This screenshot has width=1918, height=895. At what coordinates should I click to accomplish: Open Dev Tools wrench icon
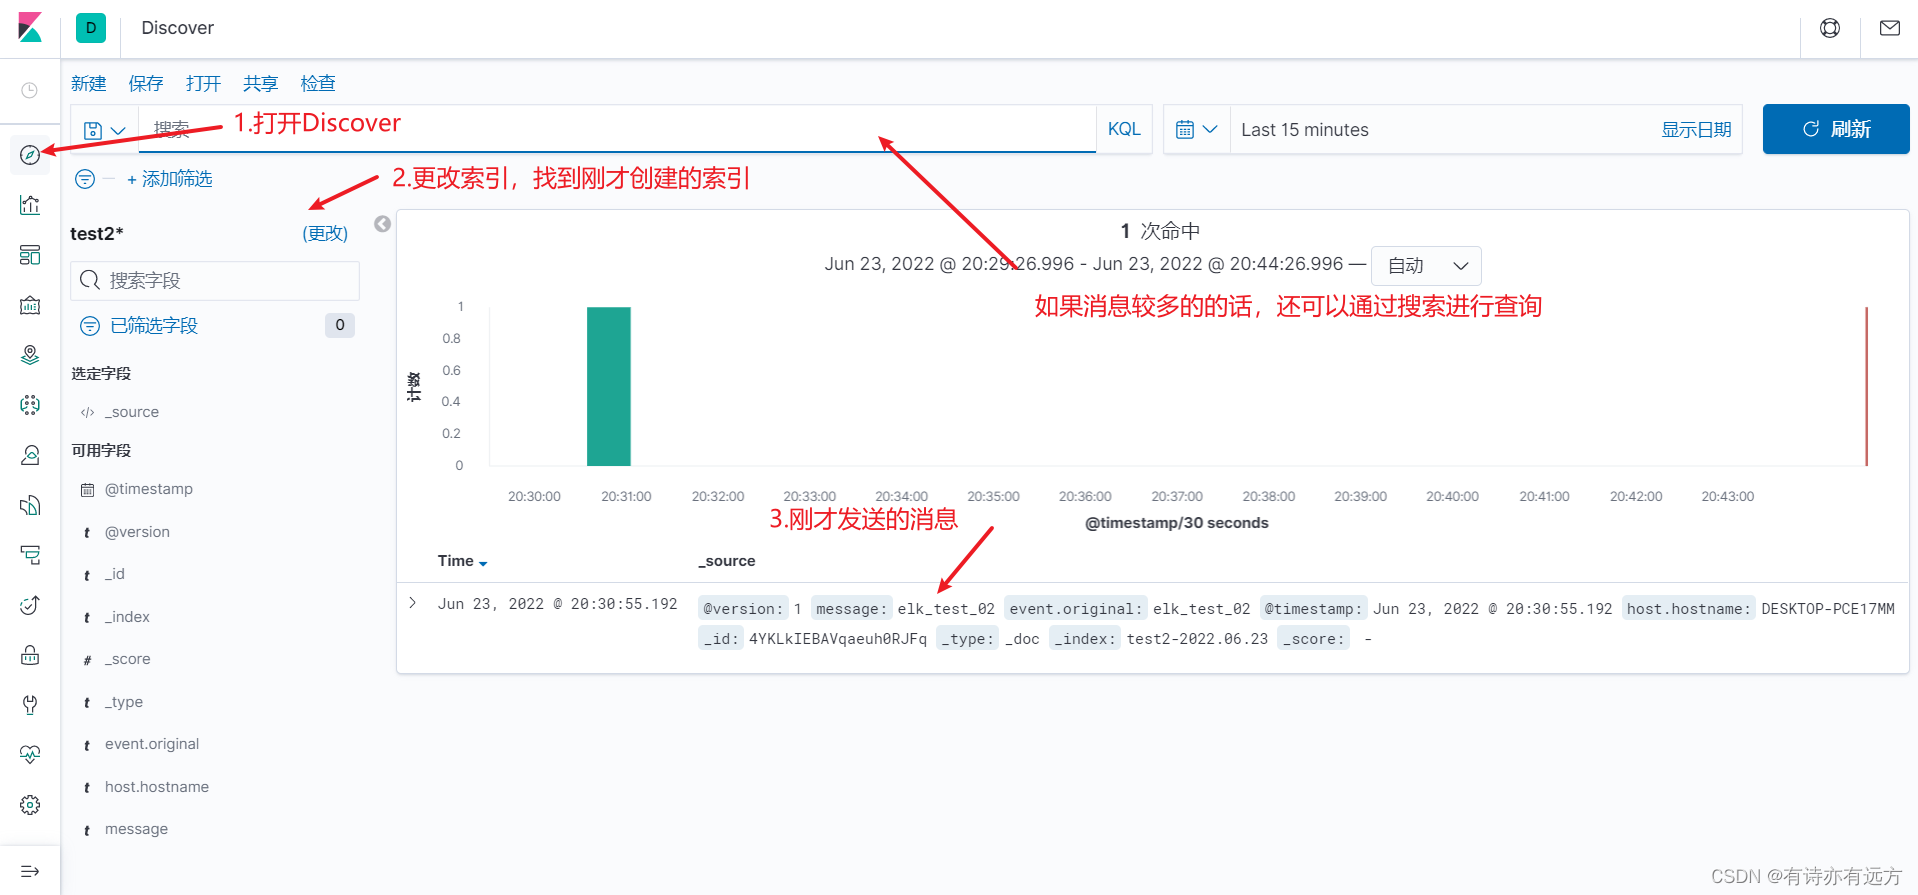30,705
